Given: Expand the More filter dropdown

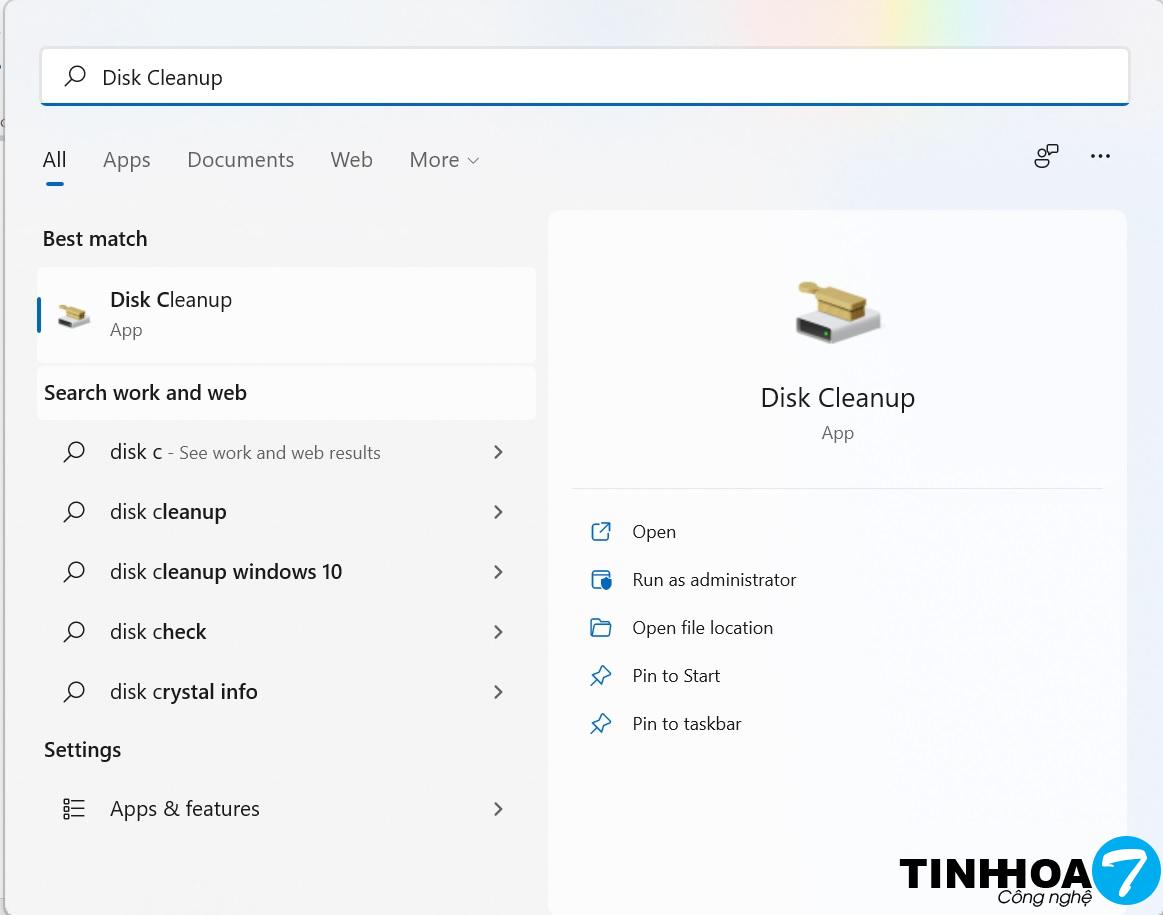Looking at the screenshot, I should click(x=444, y=160).
